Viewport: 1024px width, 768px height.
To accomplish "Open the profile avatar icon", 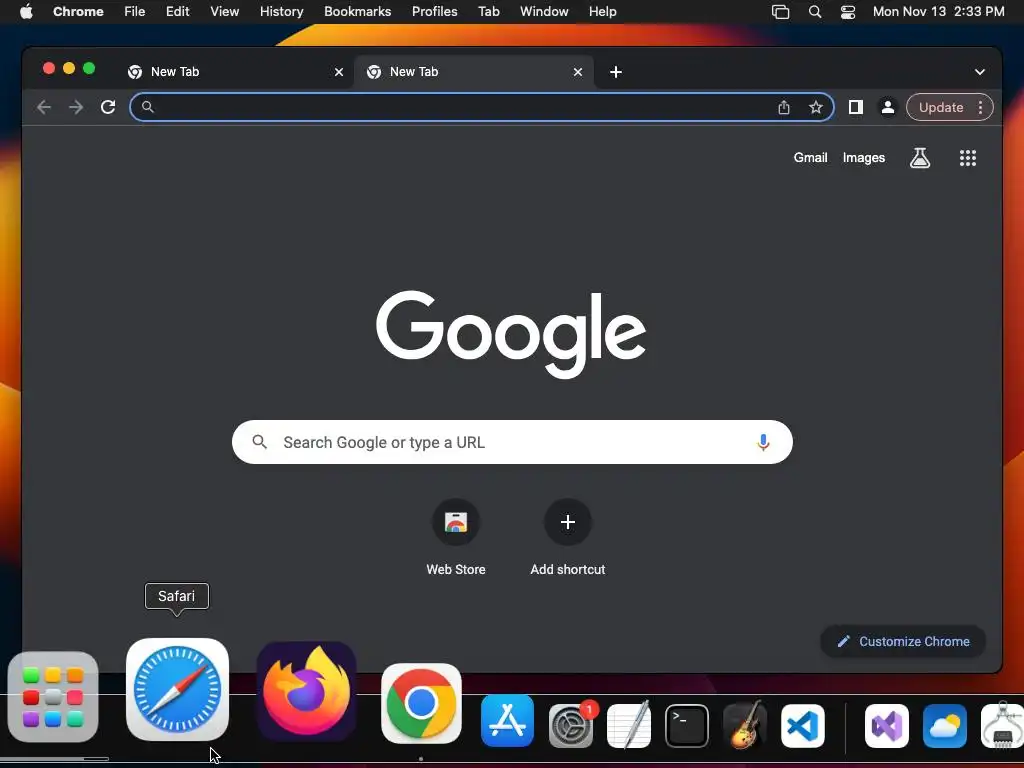I will point(888,107).
